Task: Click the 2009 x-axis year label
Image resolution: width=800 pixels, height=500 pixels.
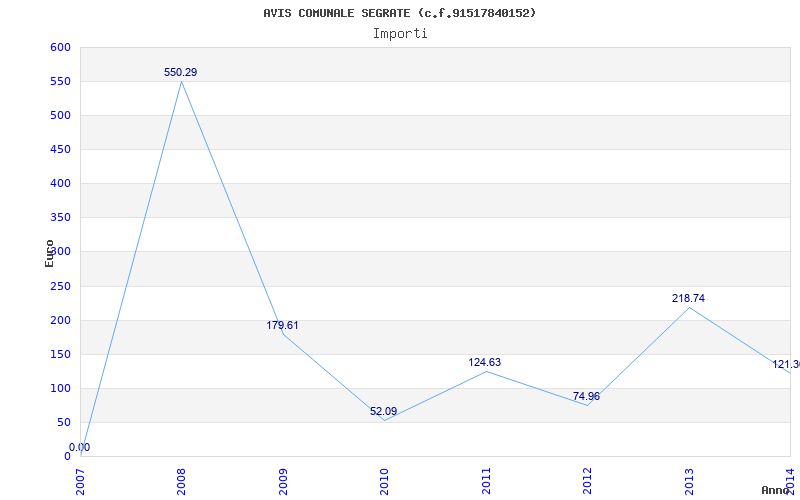Action: tap(283, 482)
